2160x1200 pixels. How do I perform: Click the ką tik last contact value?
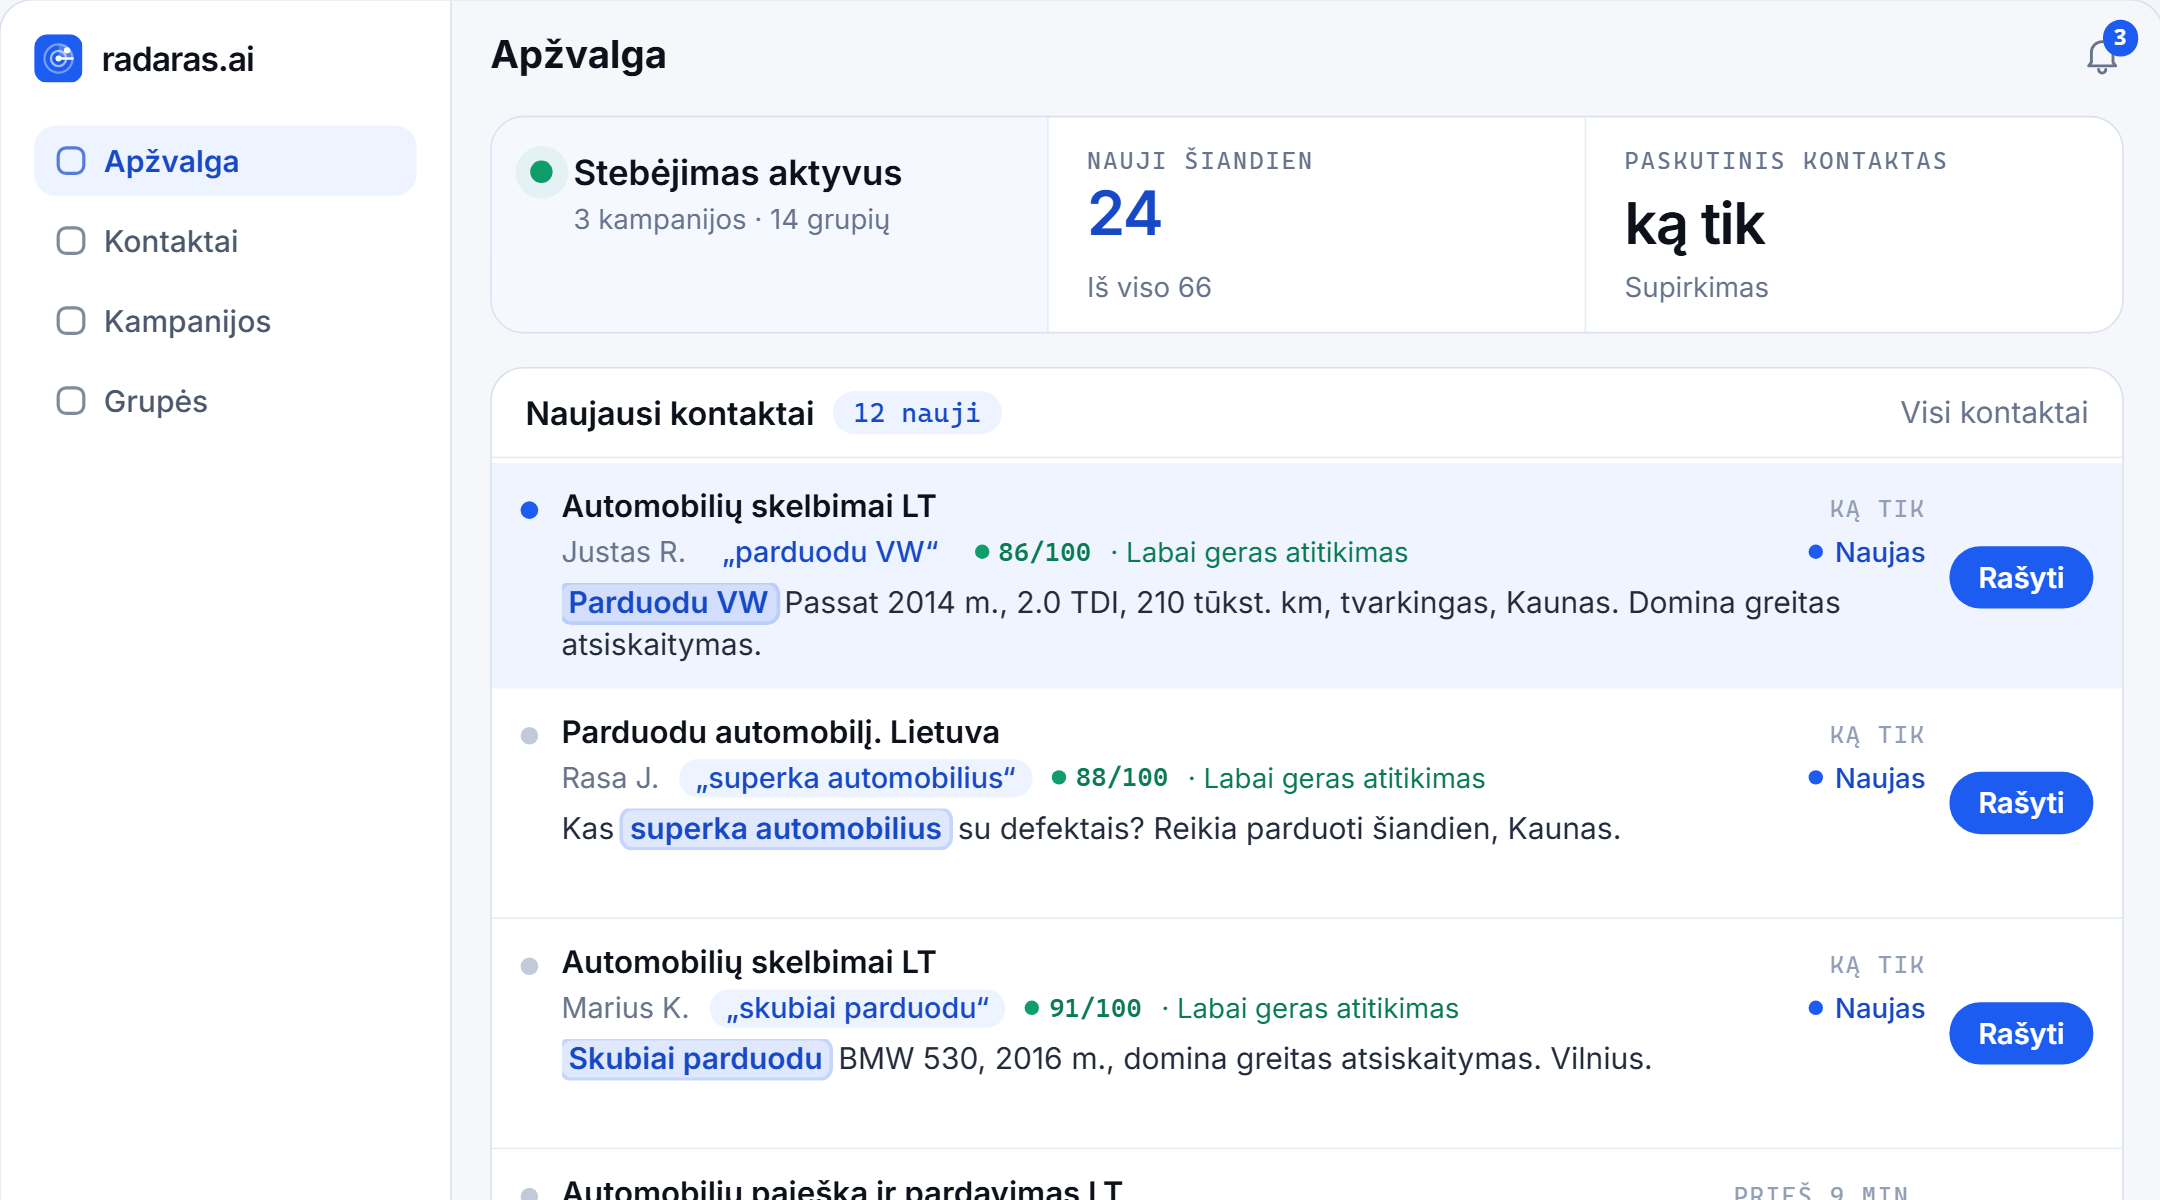(1695, 224)
